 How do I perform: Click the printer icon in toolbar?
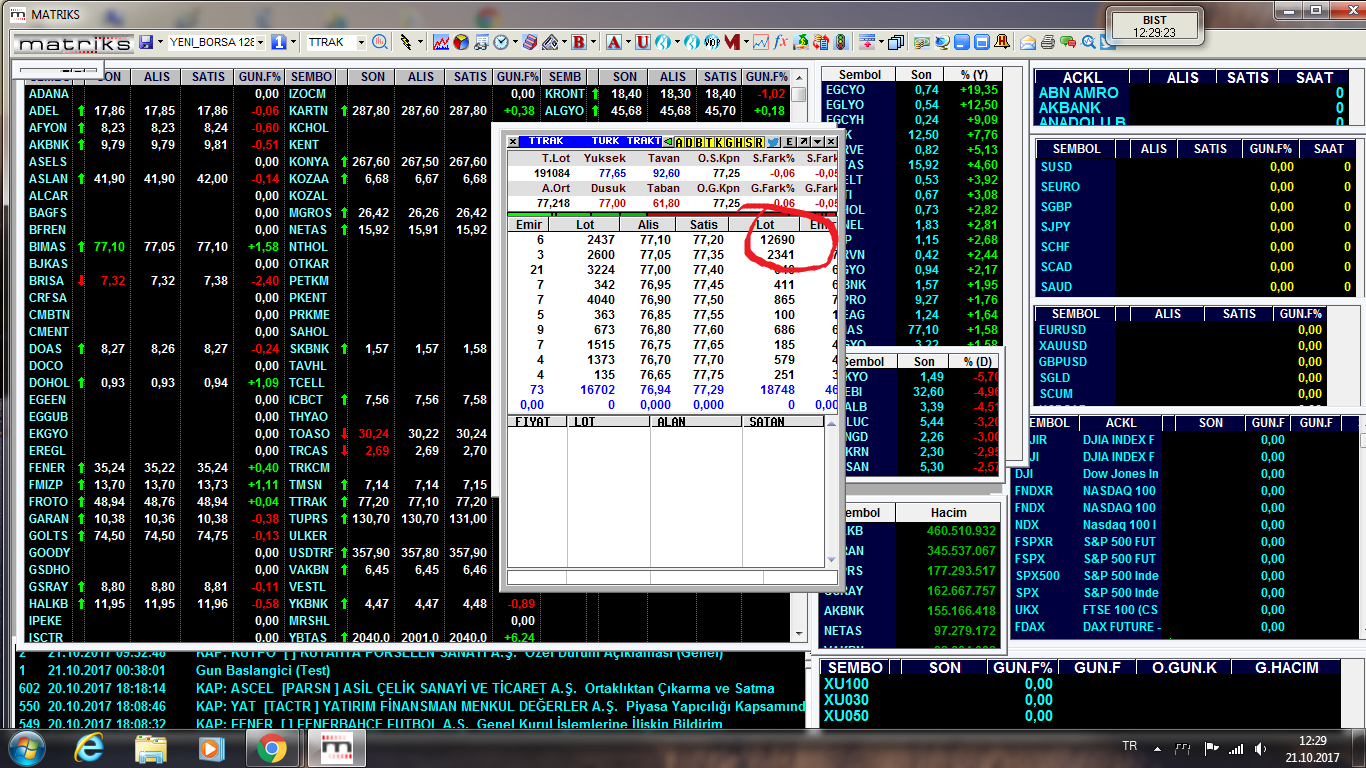1047,42
